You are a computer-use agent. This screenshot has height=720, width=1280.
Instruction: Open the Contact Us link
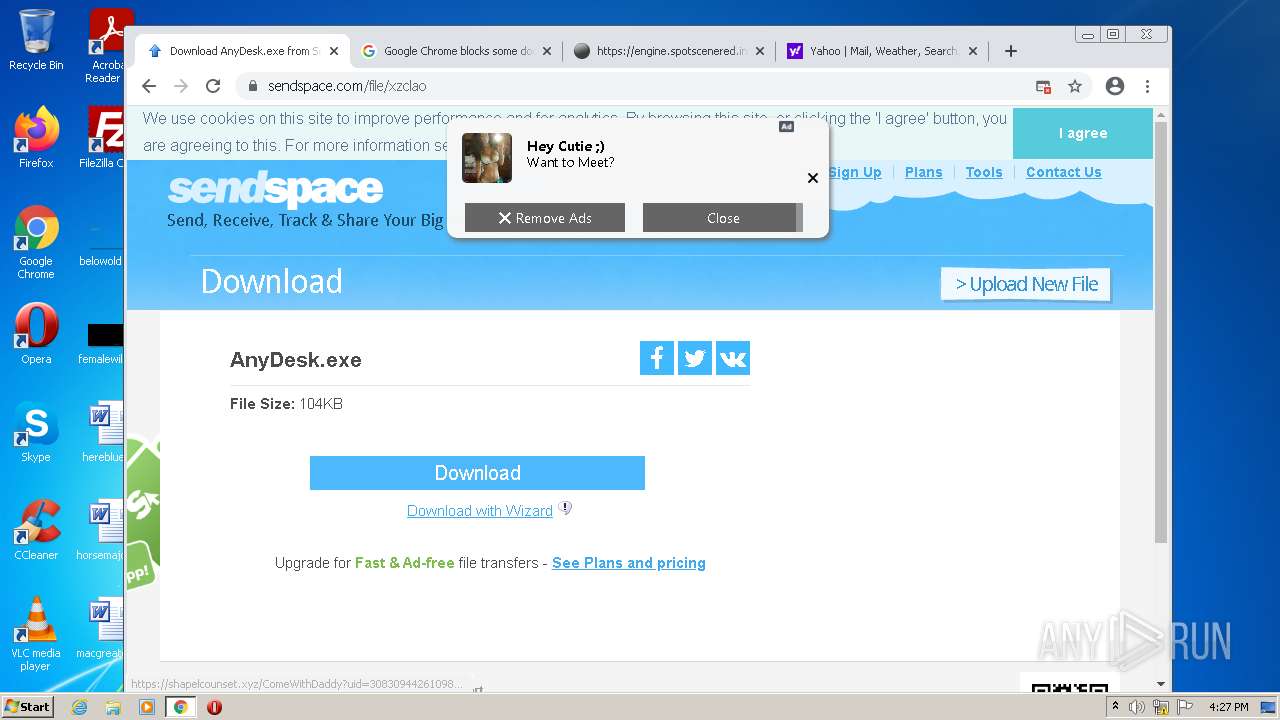pos(1064,172)
